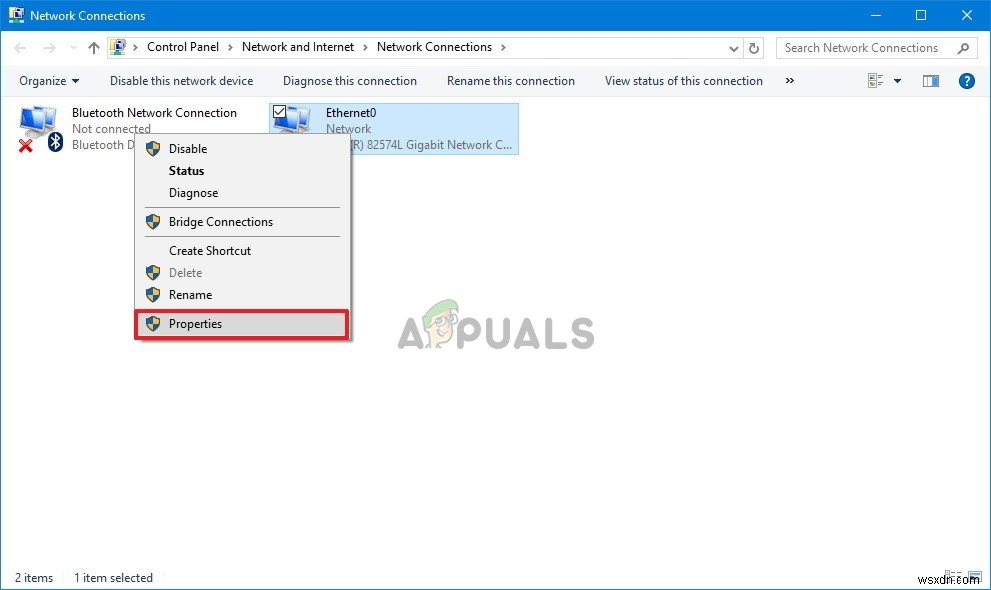The width and height of the screenshot is (991, 590).
Task: Open the Organize dropdown menu
Action: tap(49, 81)
